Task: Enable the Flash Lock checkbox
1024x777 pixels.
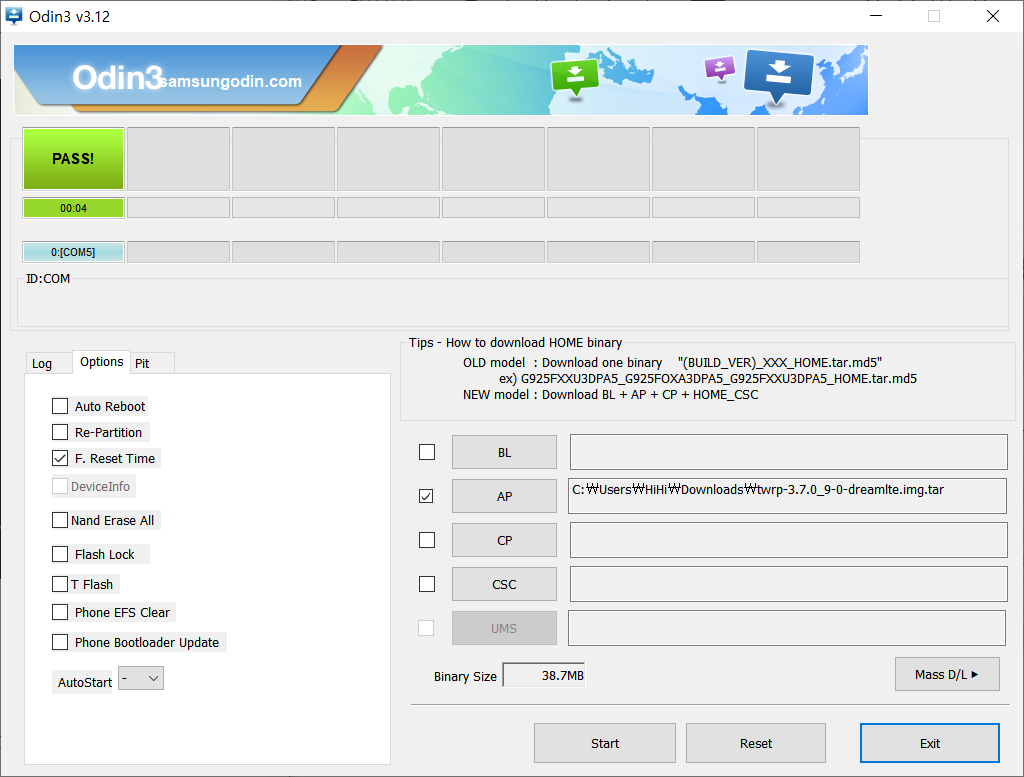Action: 60,554
